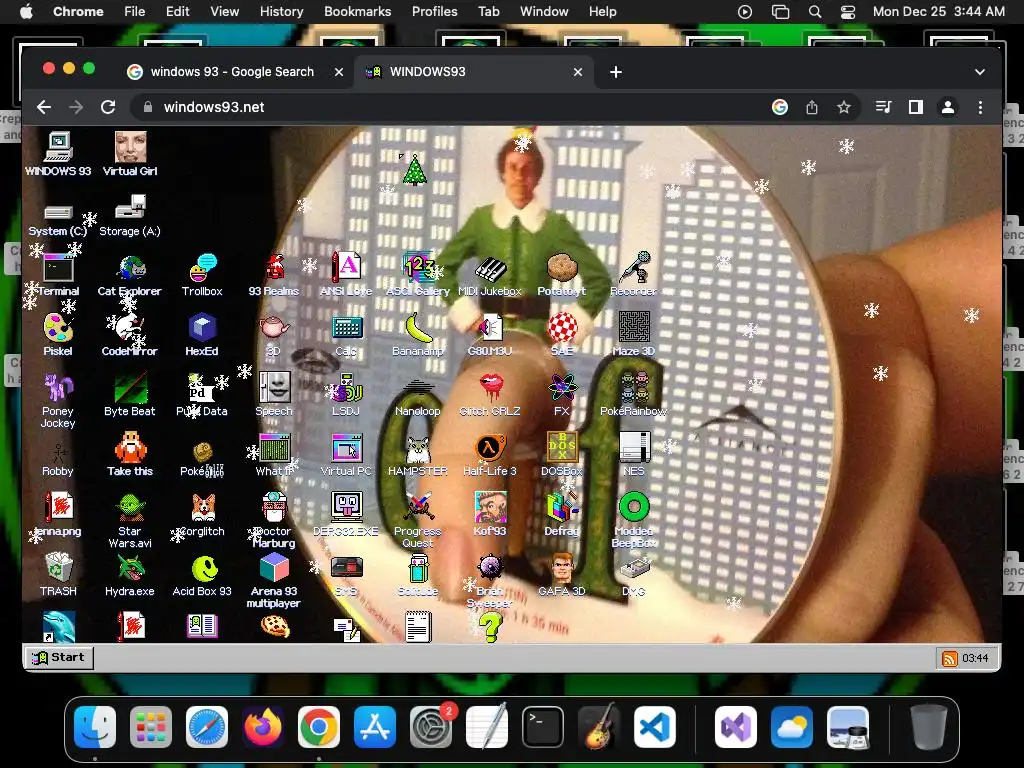
Task: Launch Half-Life 3 icon
Action: [x=489, y=455]
